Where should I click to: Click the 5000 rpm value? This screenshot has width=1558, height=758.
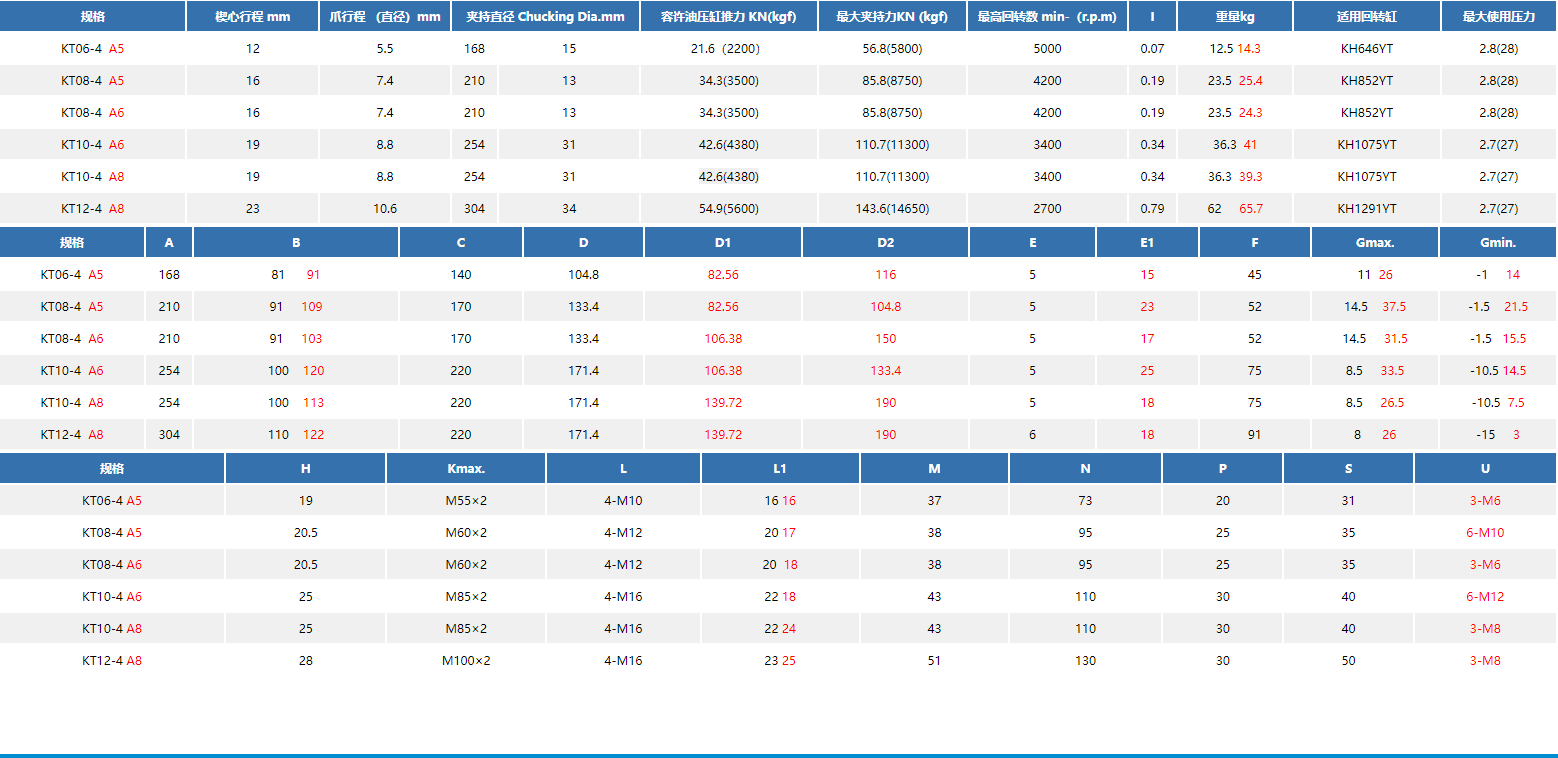point(1047,48)
